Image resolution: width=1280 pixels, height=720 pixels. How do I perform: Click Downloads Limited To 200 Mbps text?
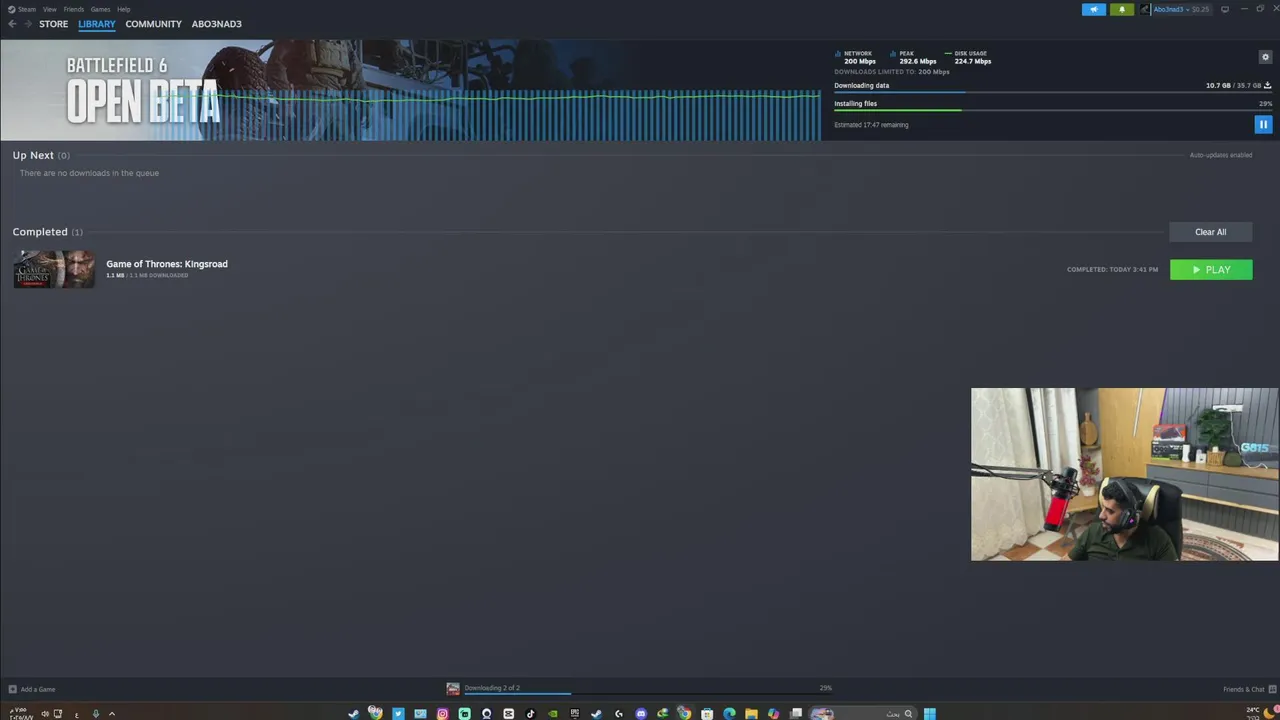point(892,72)
